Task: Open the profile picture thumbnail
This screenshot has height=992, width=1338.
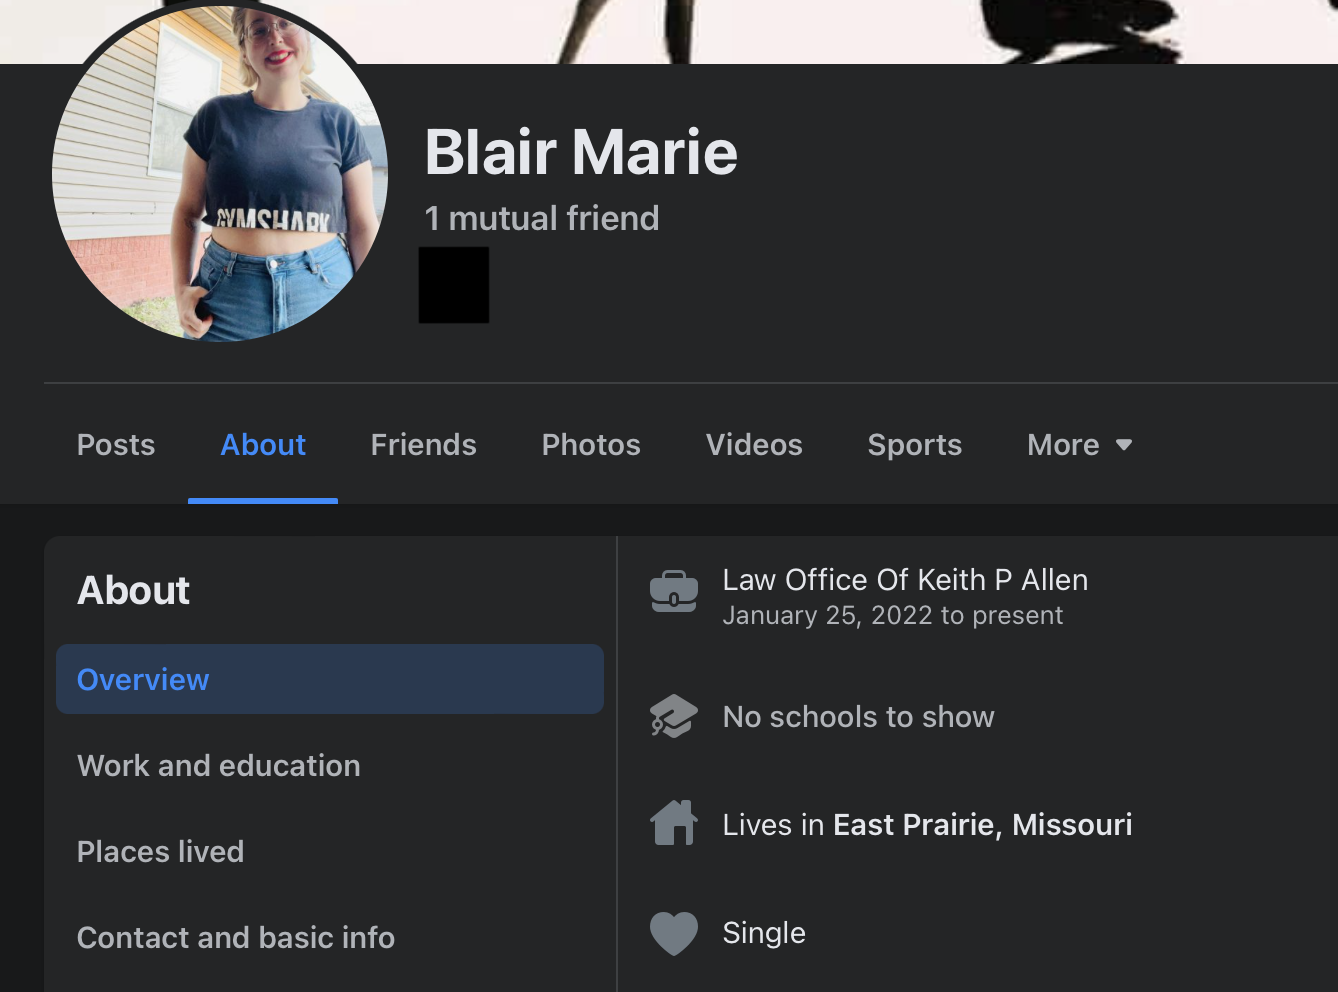Action: click(x=220, y=172)
